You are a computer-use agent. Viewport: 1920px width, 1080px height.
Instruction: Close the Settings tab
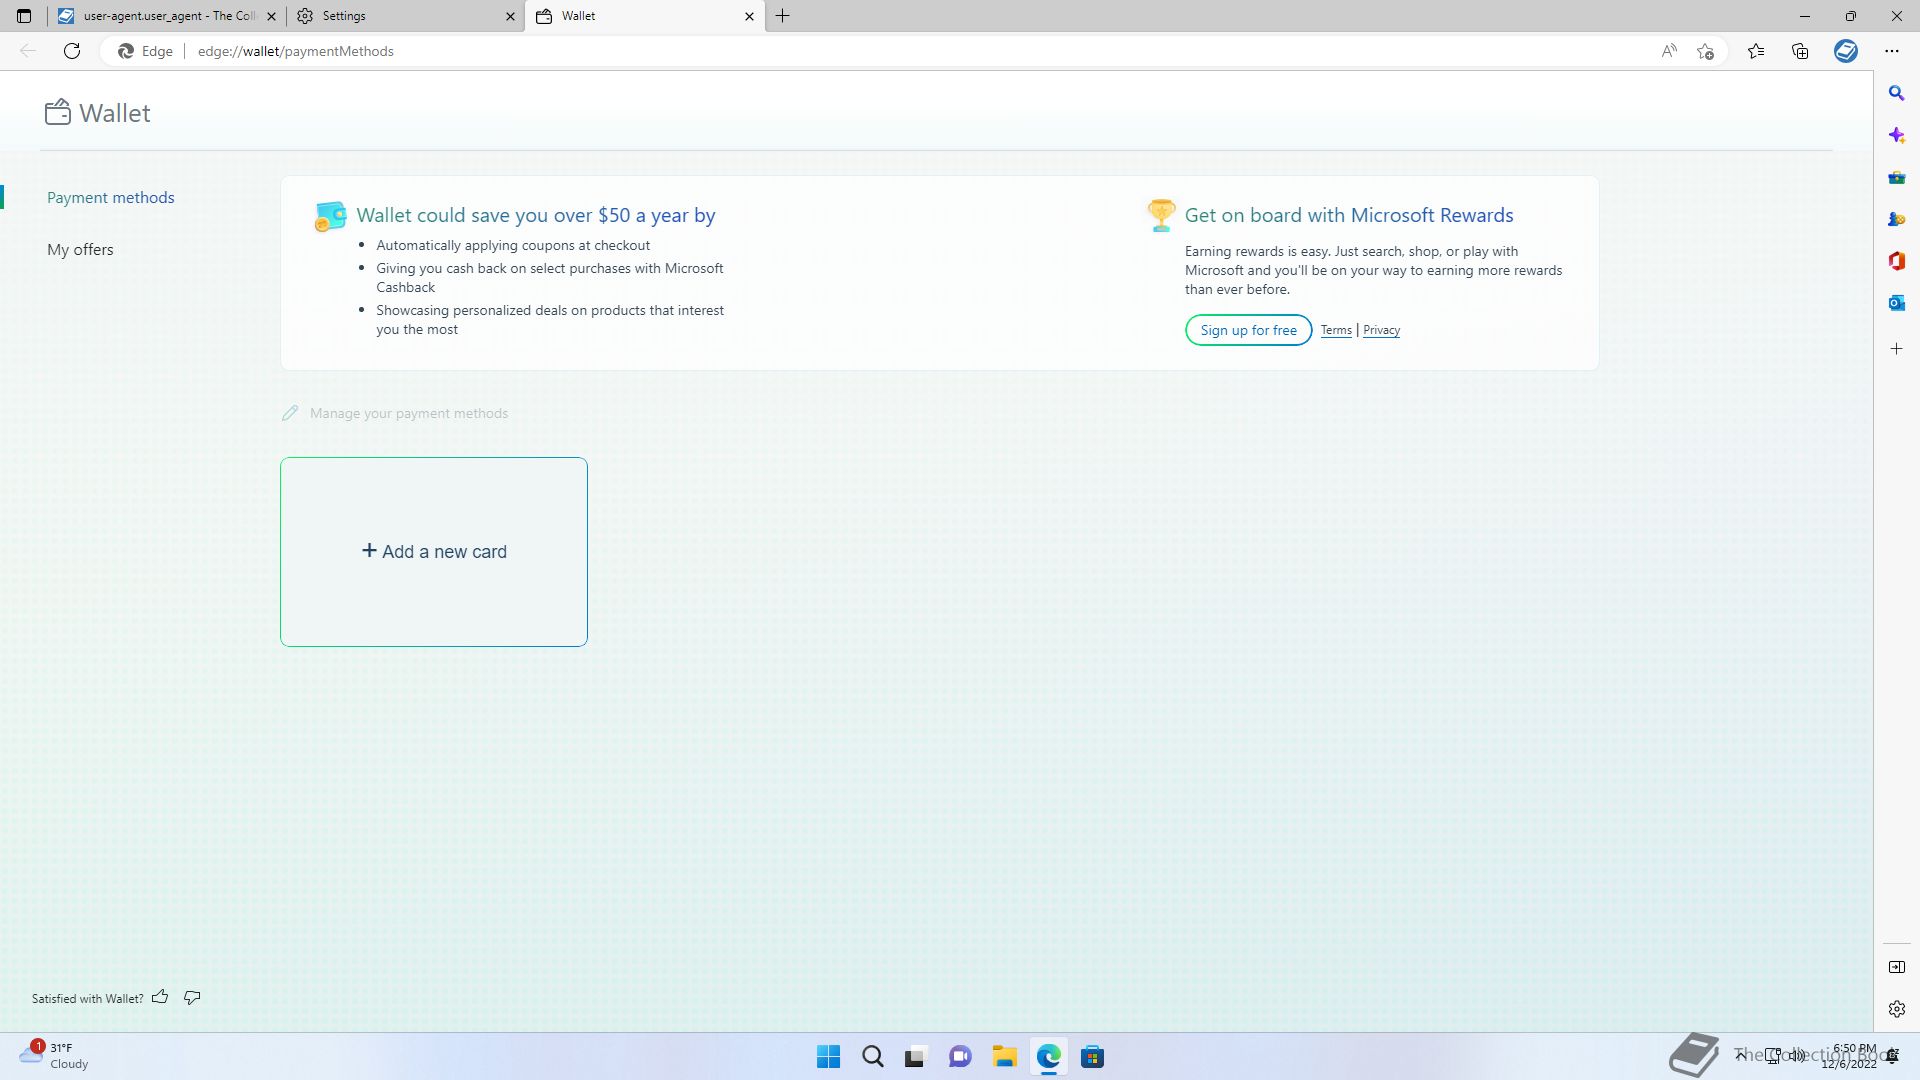point(510,16)
